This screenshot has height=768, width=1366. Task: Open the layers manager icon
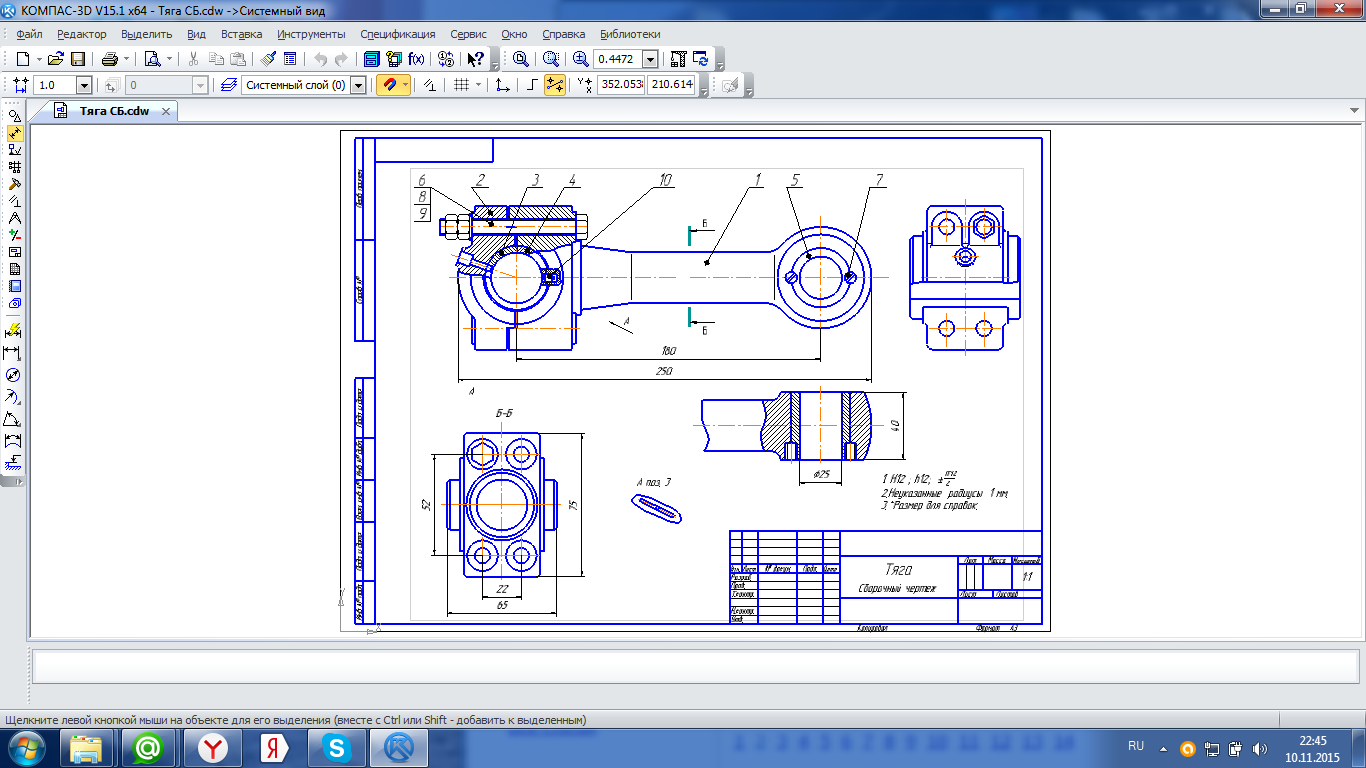pyautogui.click(x=228, y=85)
